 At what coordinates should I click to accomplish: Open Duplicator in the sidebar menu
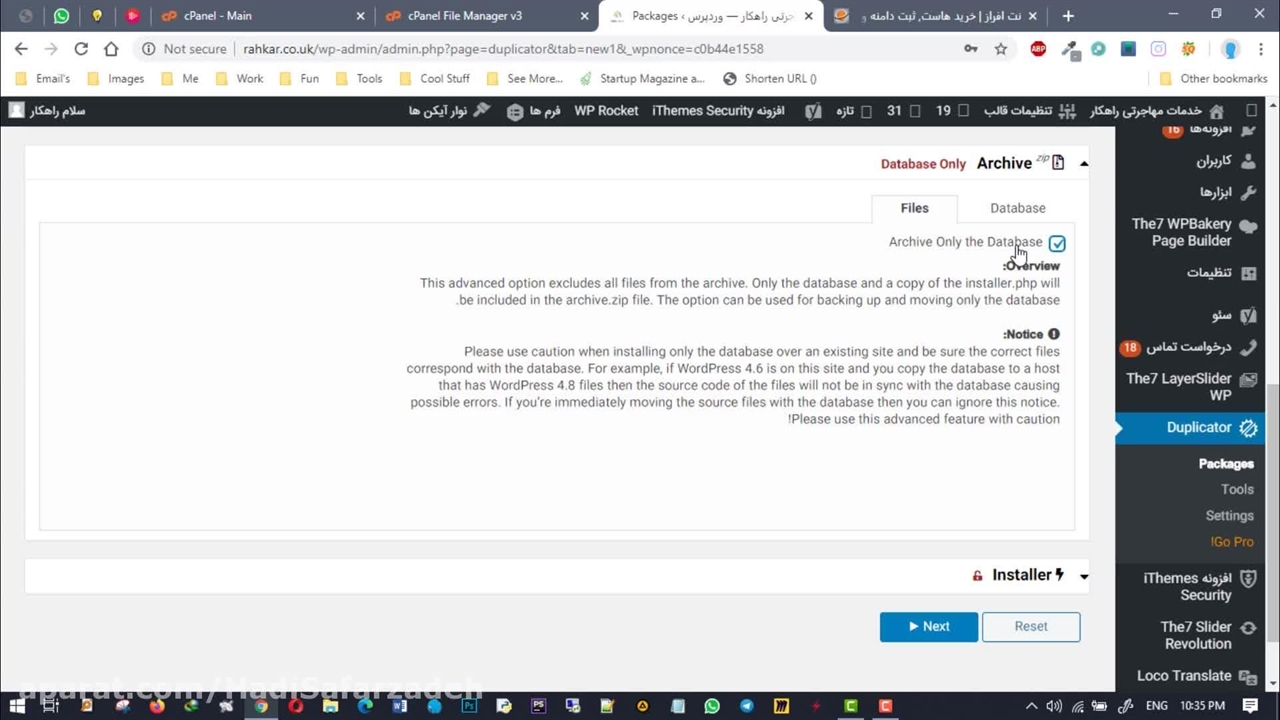tap(1198, 428)
